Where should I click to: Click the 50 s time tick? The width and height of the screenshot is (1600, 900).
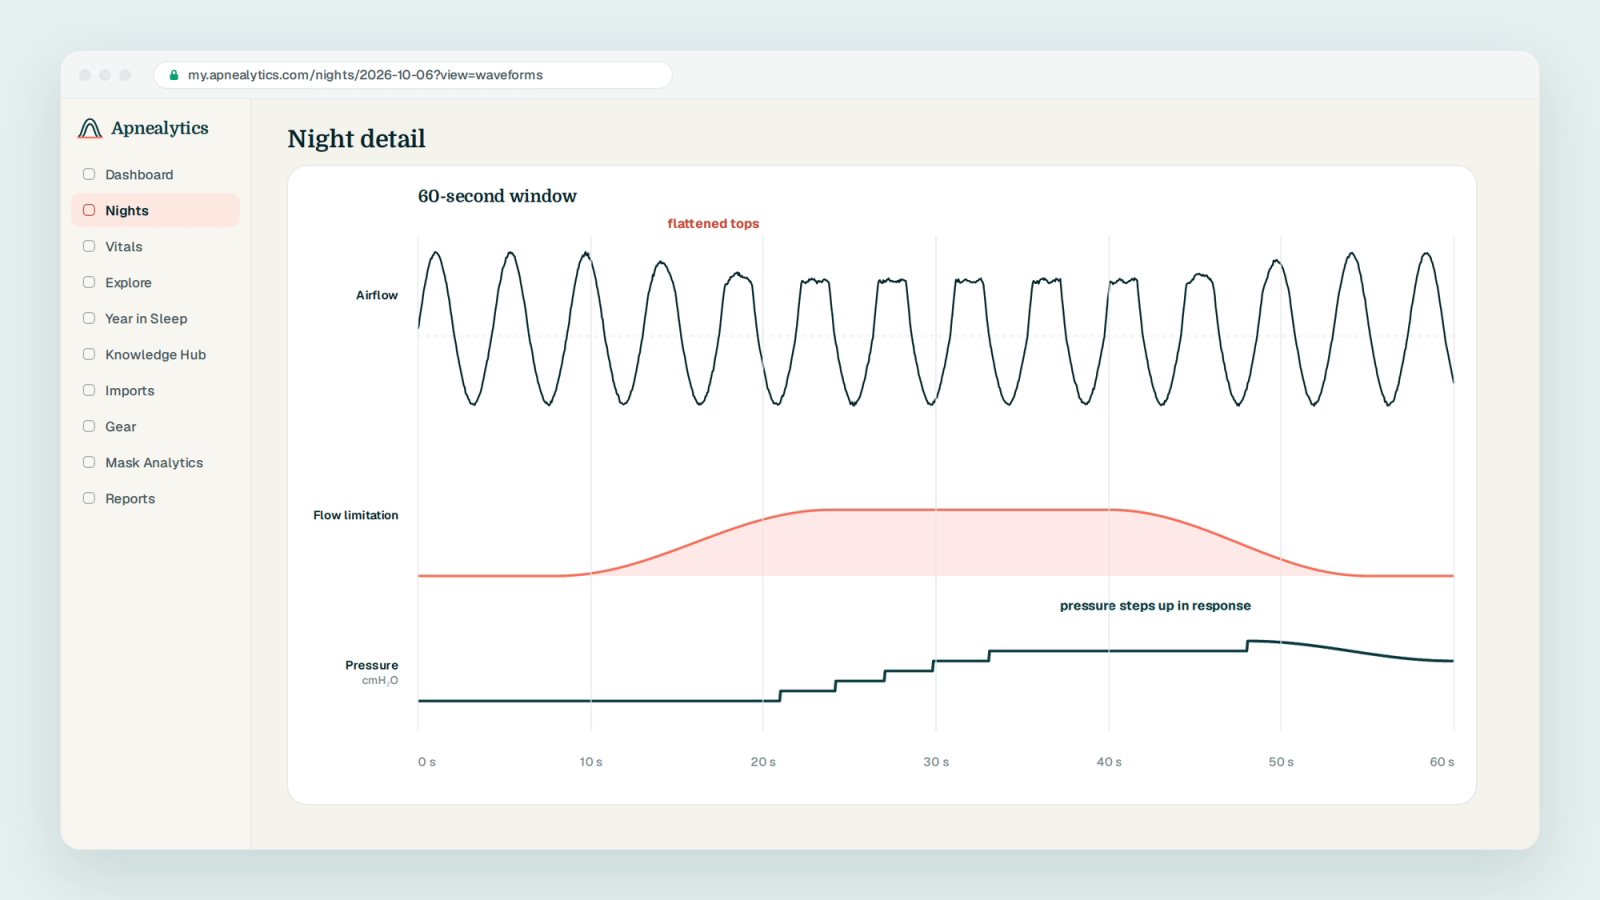[1281, 762]
